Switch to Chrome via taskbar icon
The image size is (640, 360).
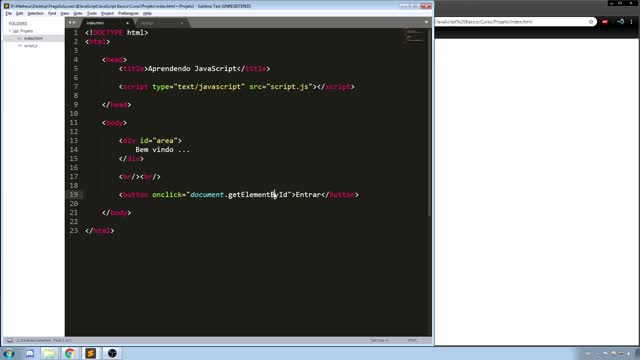pos(70,353)
